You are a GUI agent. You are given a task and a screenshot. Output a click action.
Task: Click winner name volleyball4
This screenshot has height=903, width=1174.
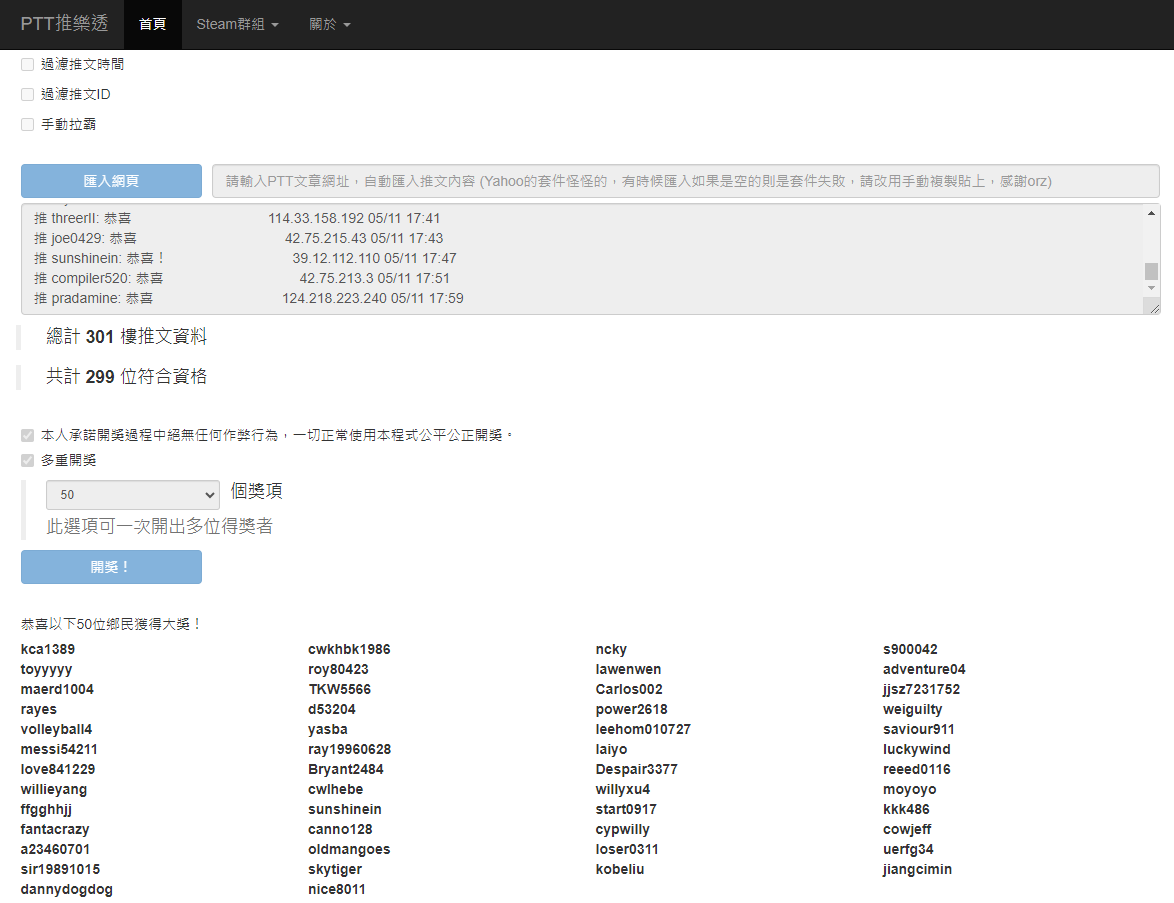point(56,729)
